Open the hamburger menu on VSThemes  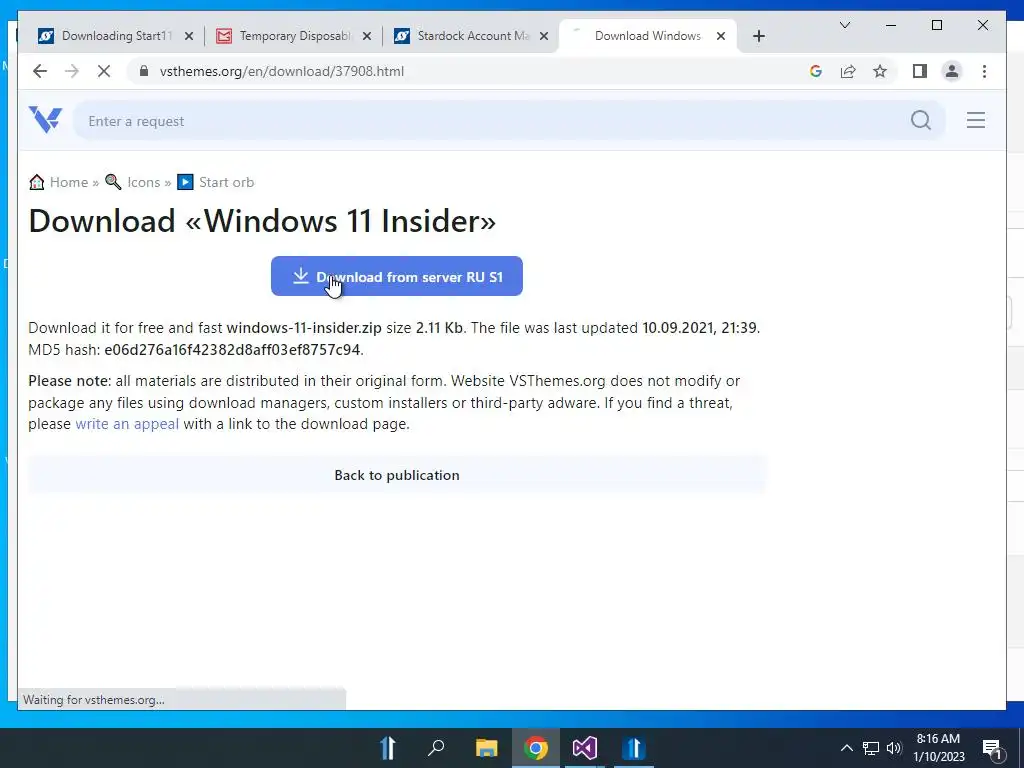[x=976, y=120]
